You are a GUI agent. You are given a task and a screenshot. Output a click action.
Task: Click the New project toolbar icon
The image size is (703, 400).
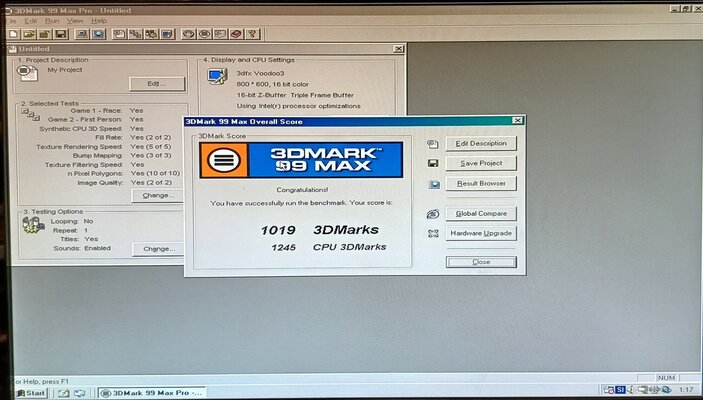(12, 34)
